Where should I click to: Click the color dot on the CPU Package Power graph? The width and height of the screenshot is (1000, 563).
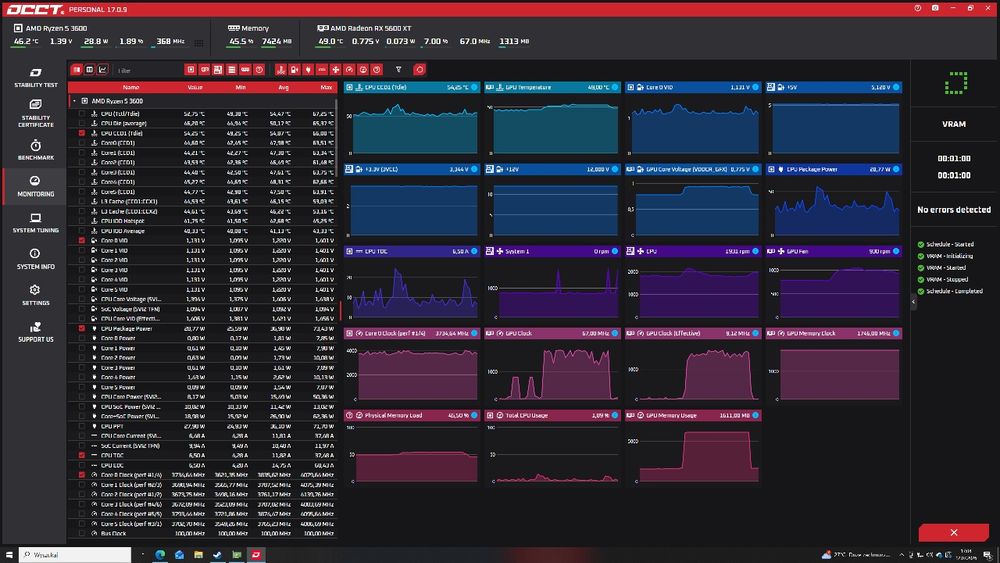pyautogui.click(x=896, y=169)
